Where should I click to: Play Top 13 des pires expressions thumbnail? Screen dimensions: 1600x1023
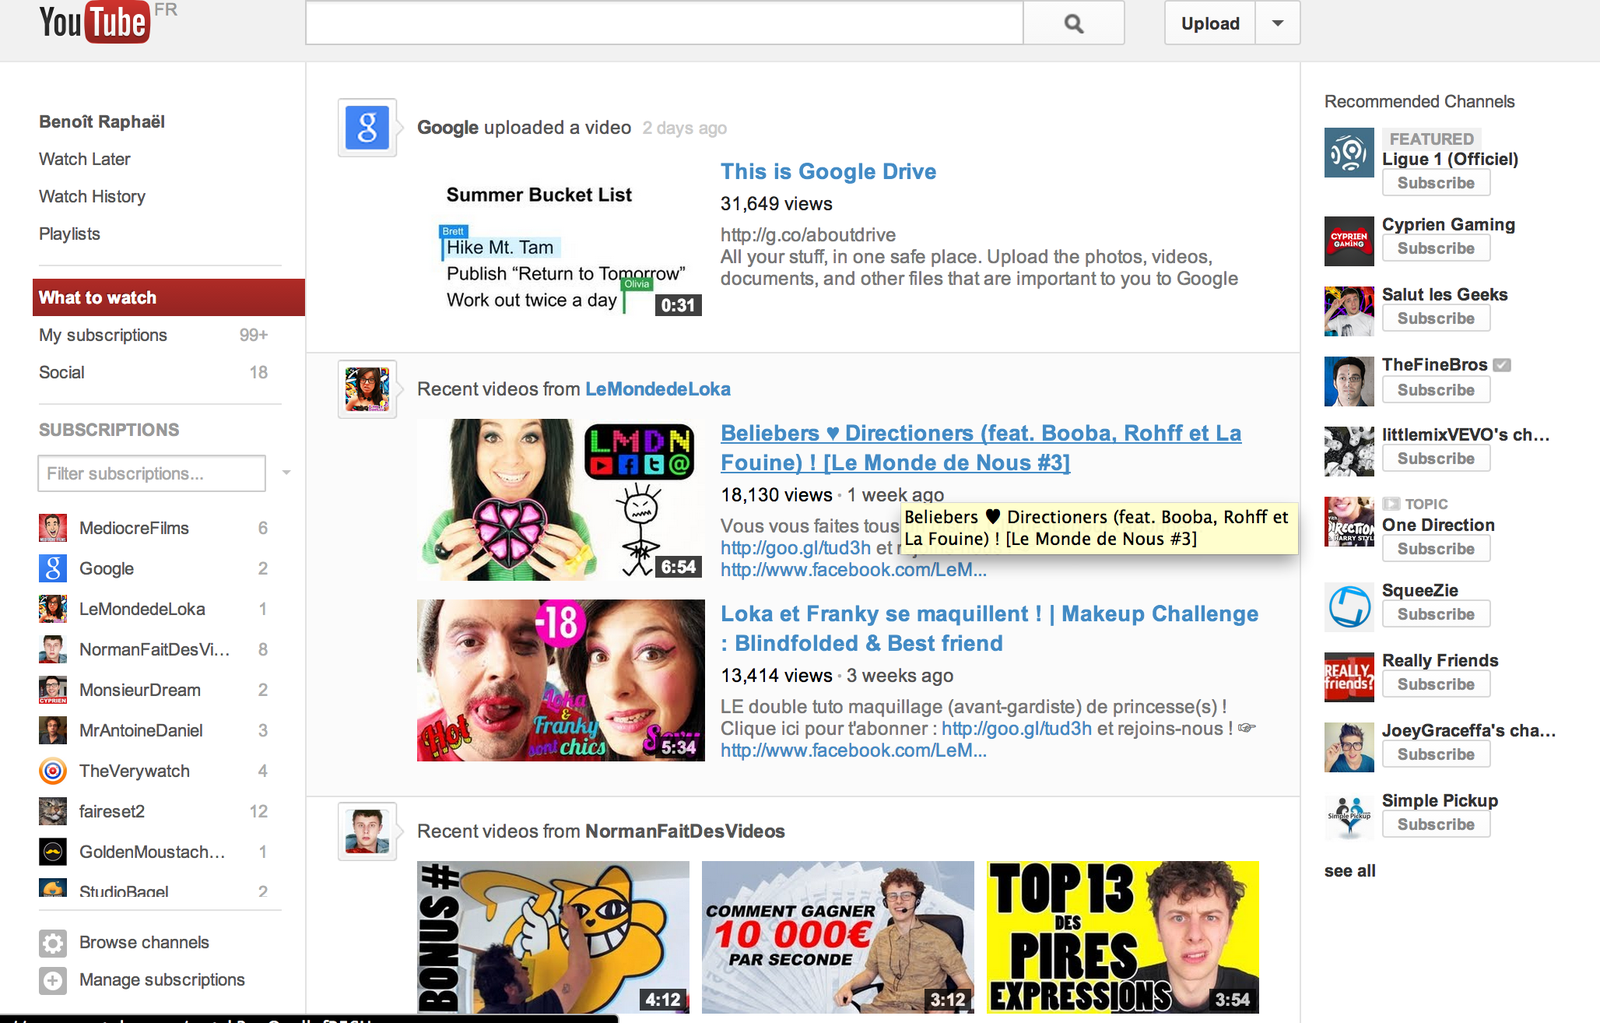tap(1123, 938)
